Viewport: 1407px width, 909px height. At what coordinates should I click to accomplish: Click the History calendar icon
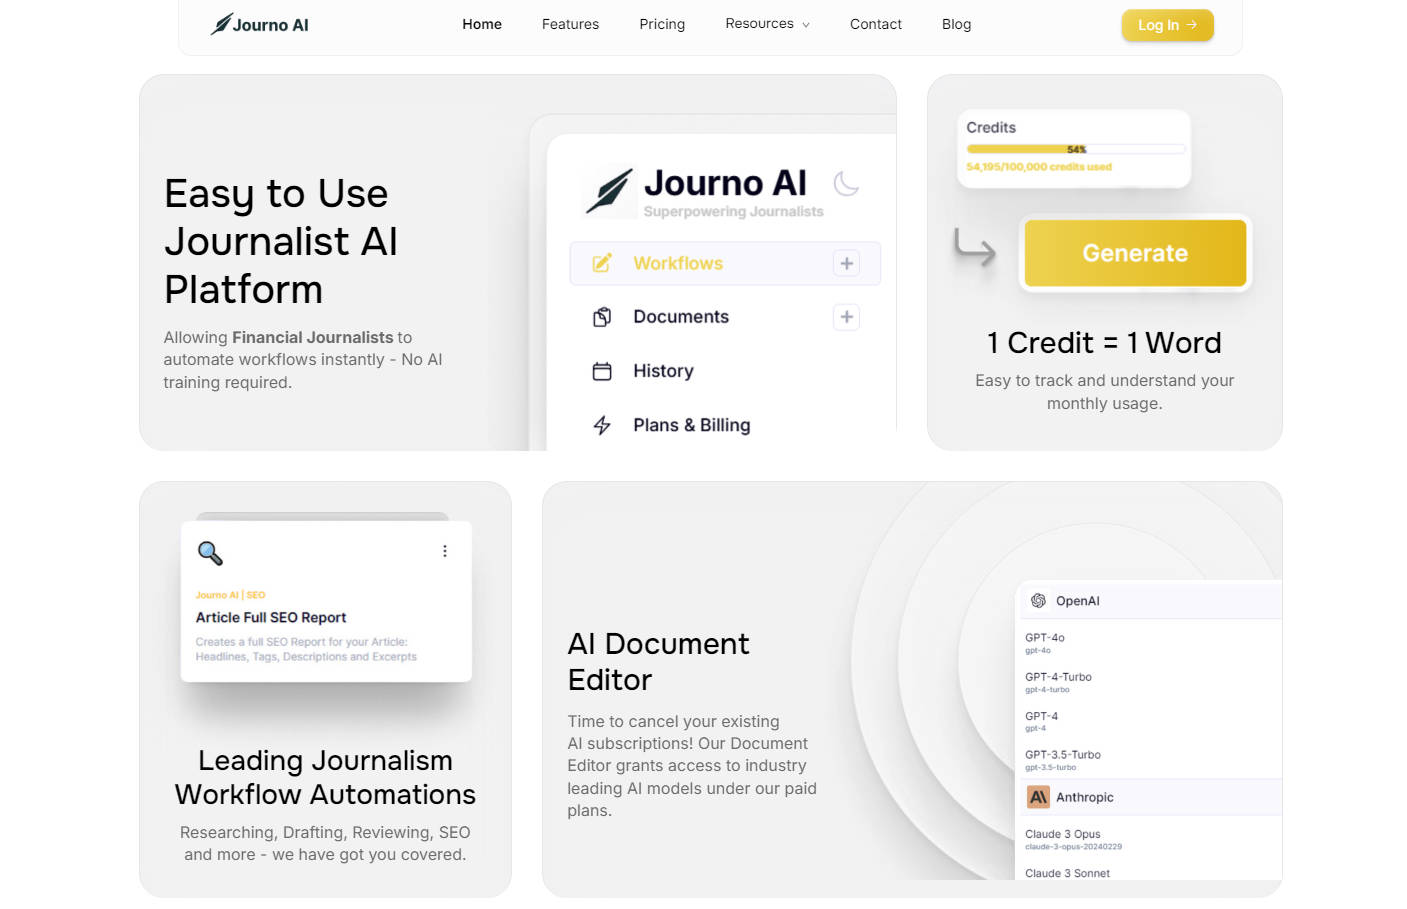pos(602,371)
